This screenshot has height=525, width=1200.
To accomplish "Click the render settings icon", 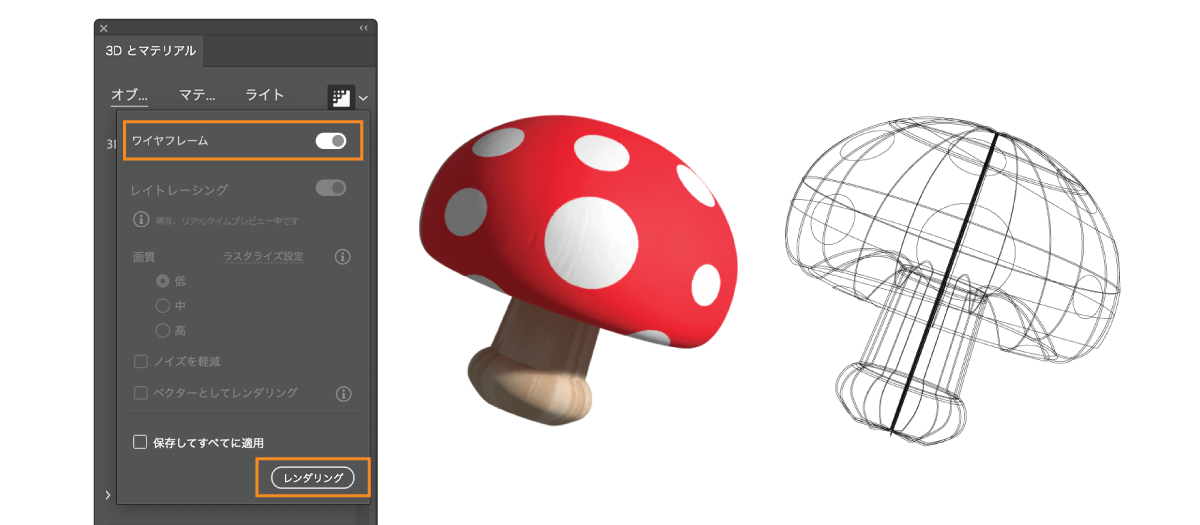I will pos(340,97).
